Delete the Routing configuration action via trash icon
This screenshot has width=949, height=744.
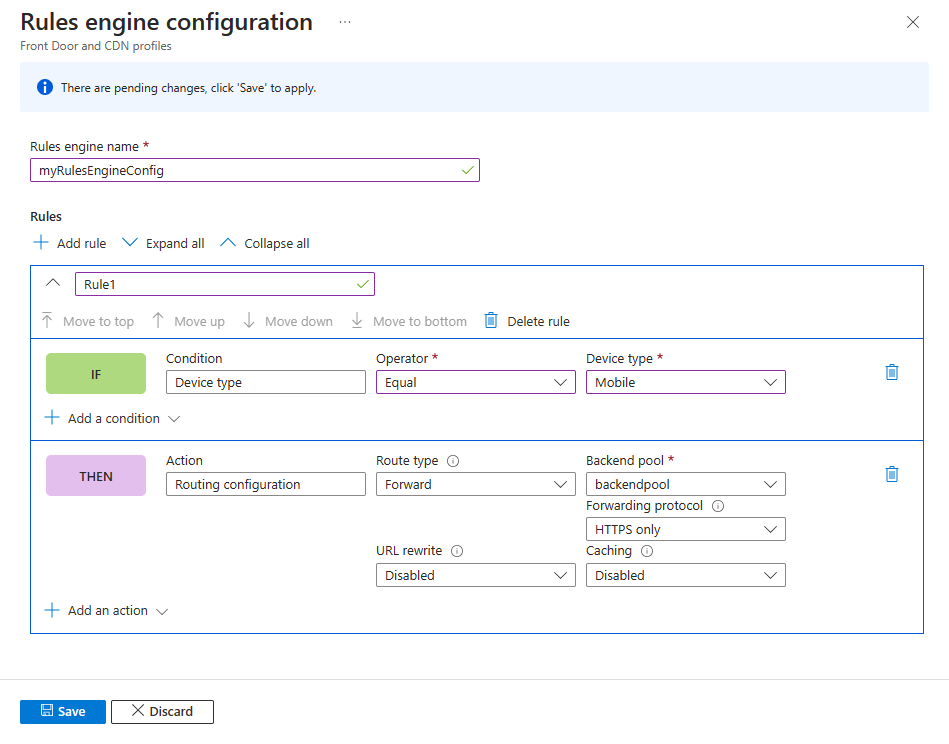[892, 473]
